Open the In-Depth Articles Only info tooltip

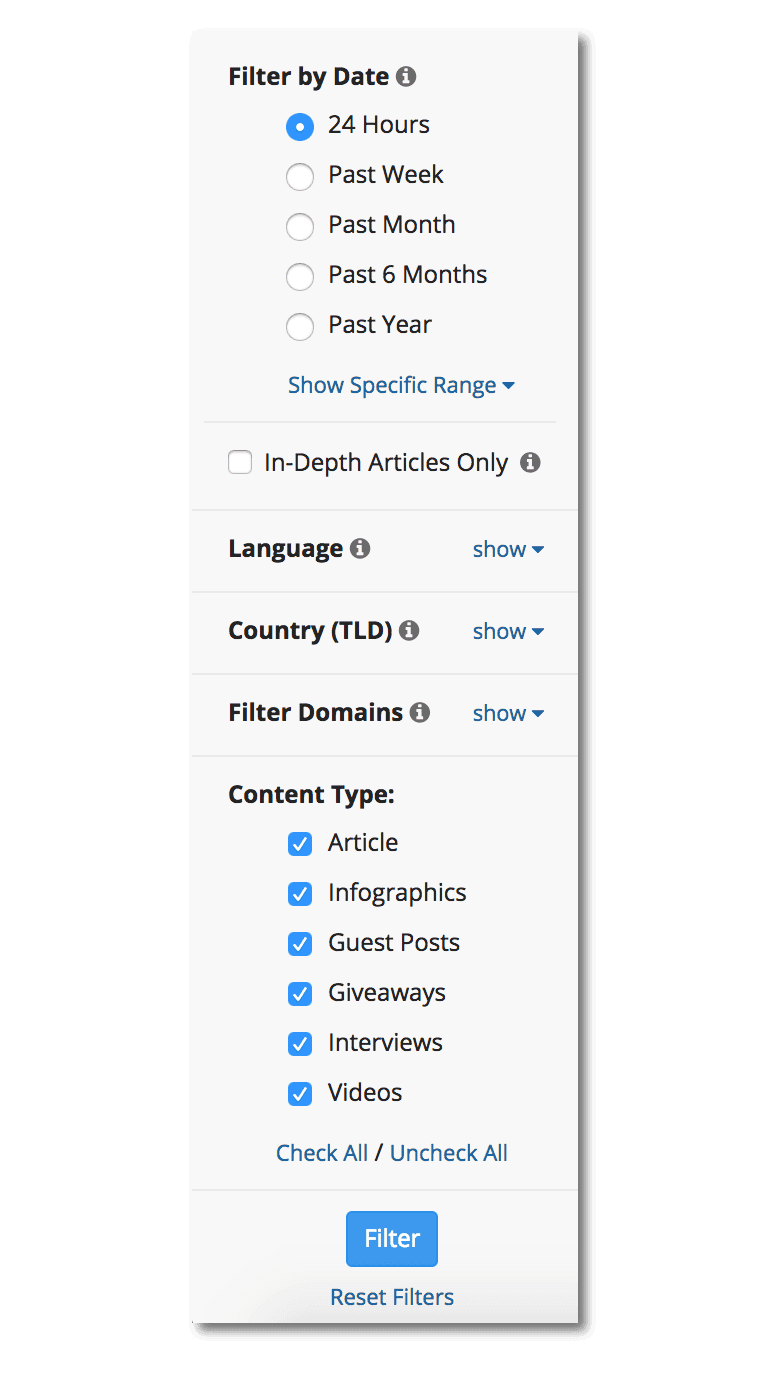click(531, 462)
